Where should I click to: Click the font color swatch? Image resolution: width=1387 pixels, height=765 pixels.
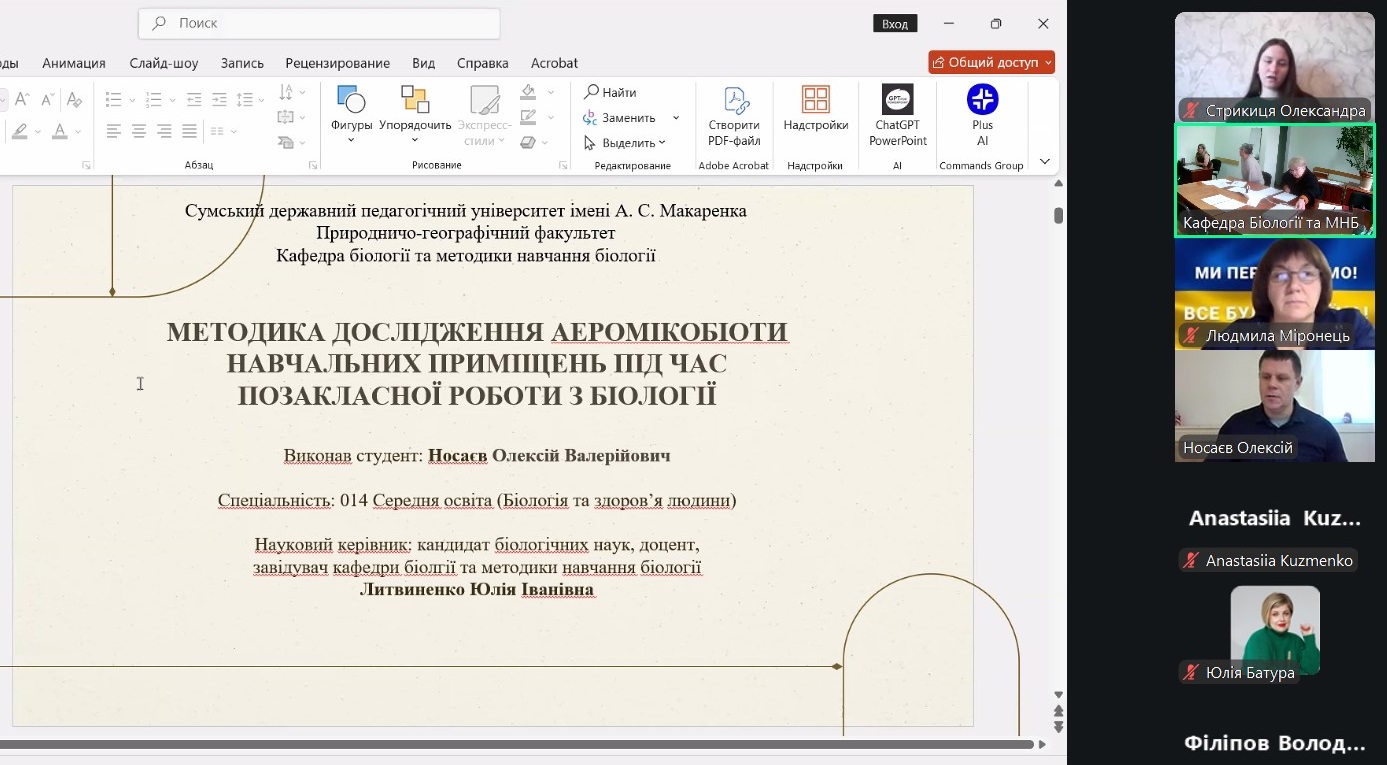click(60, 131)
